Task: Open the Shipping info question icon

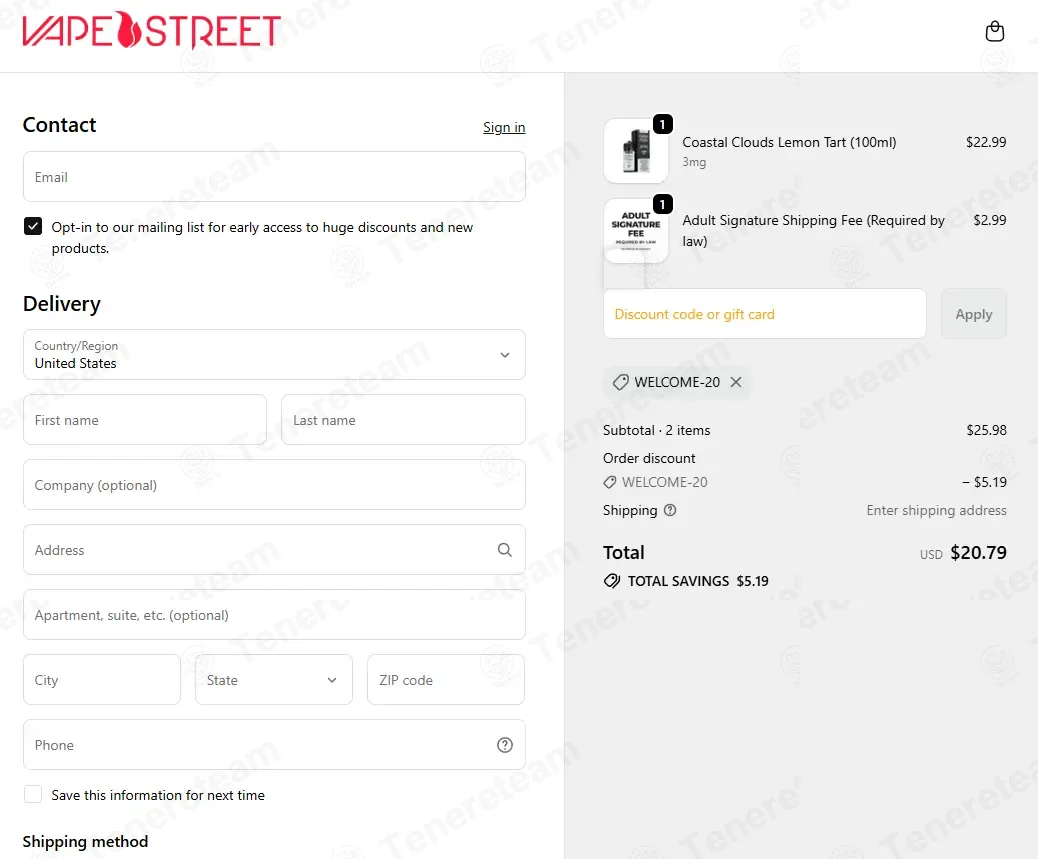Action: point(670,510)
